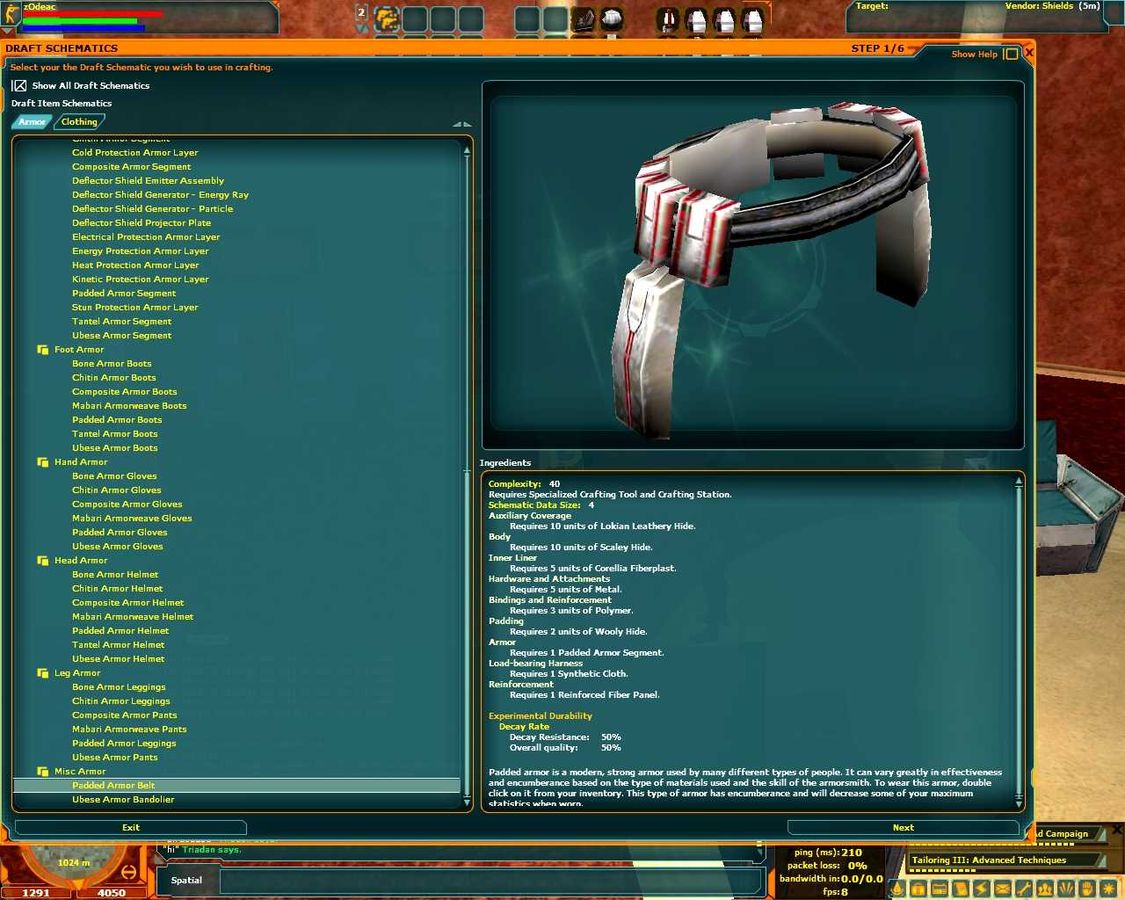
Task: Click the Spatial chat input field
Action: tap(490, 881)
